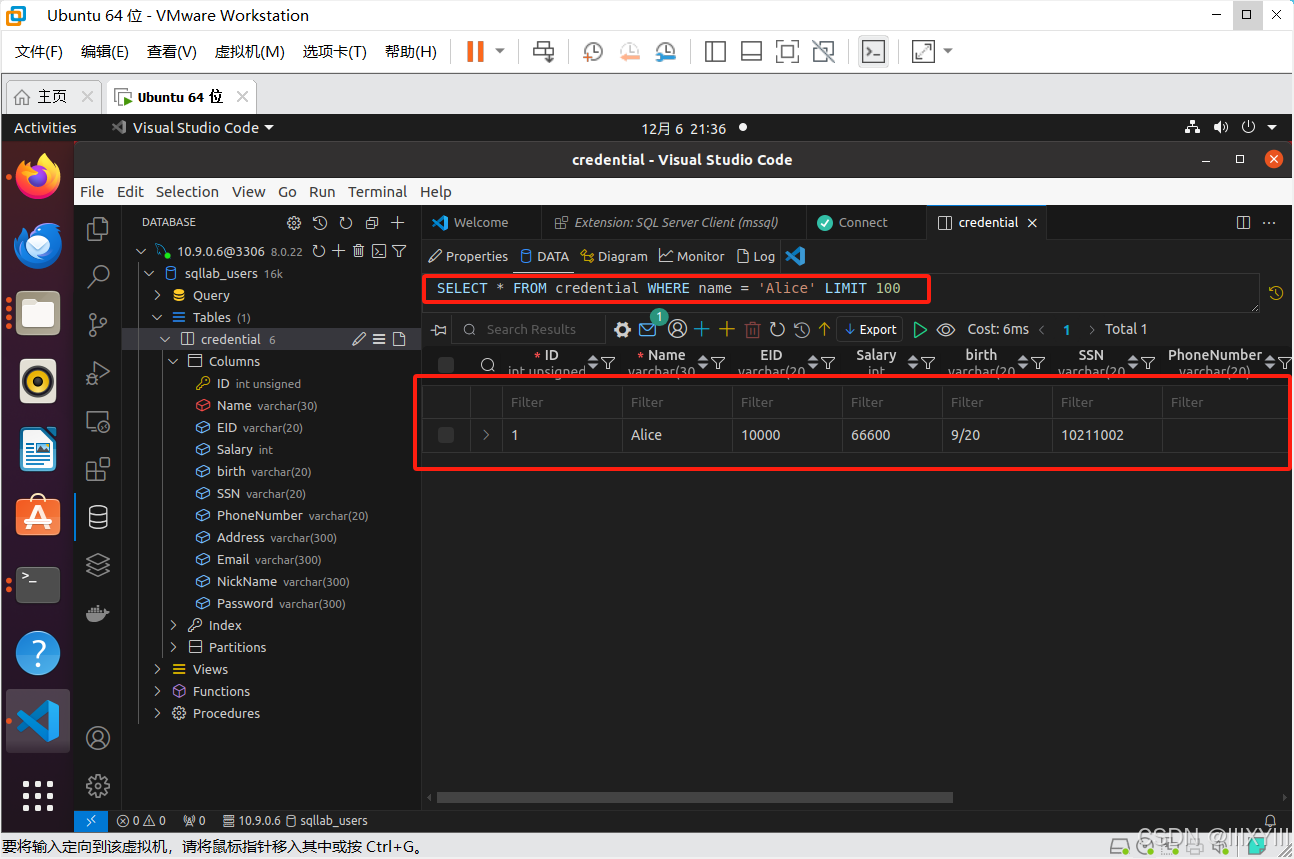Expand the Views node in the sidebar
This screenshot has width=1294, height=859.
[x=157, y=669]
